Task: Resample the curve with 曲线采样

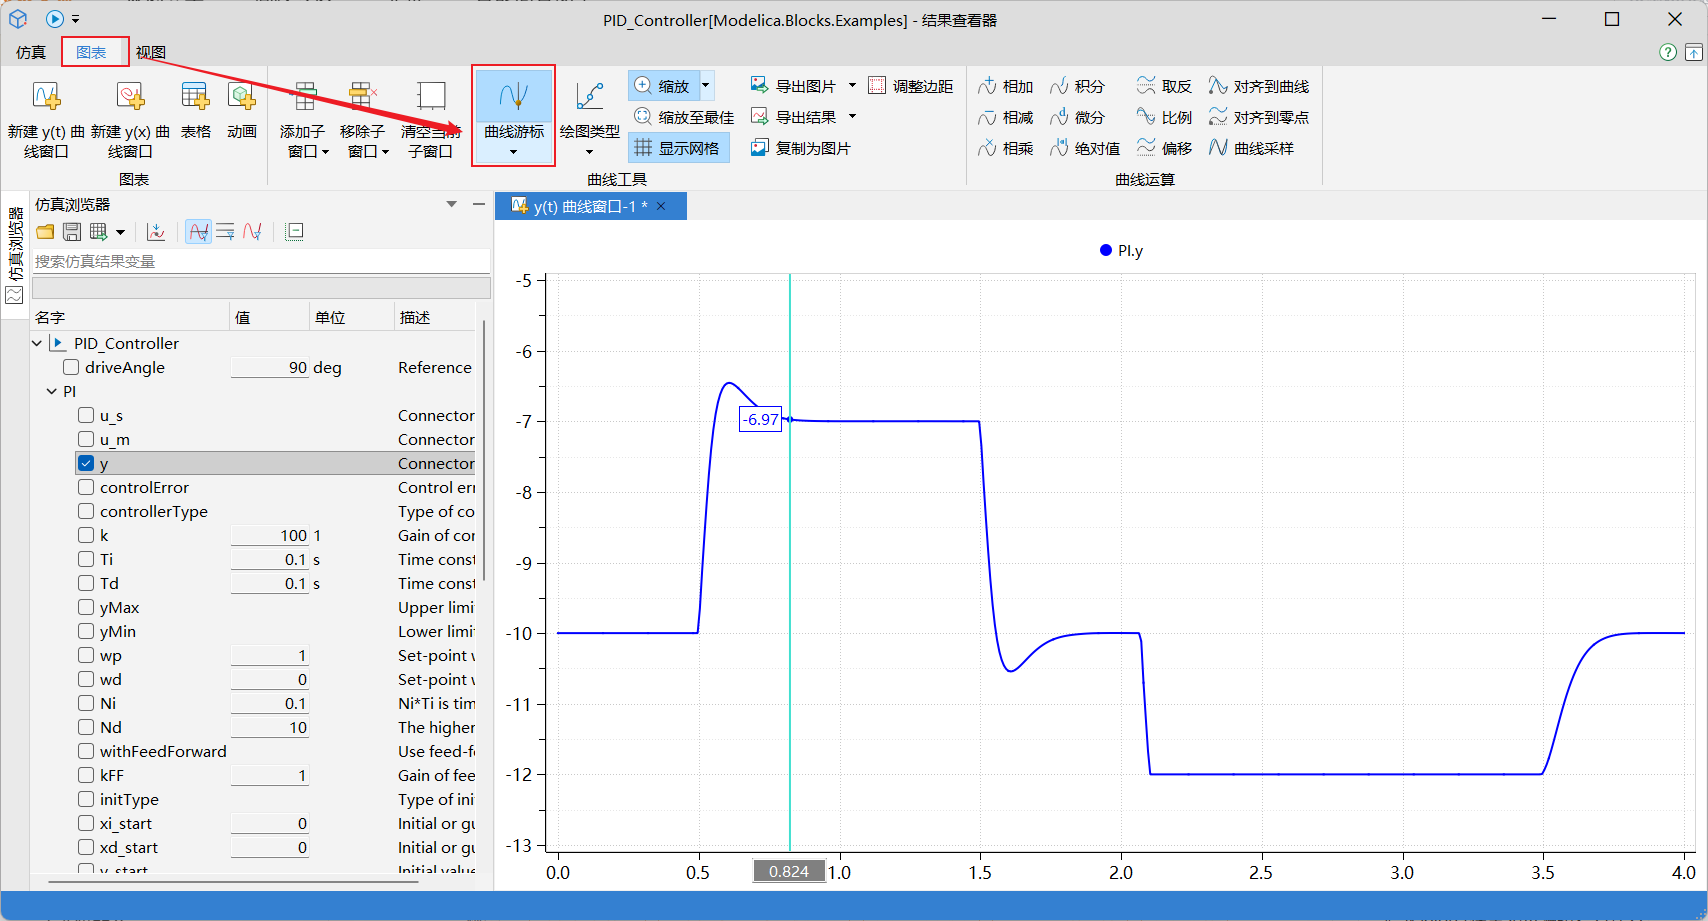Action: pos(1251,148)
